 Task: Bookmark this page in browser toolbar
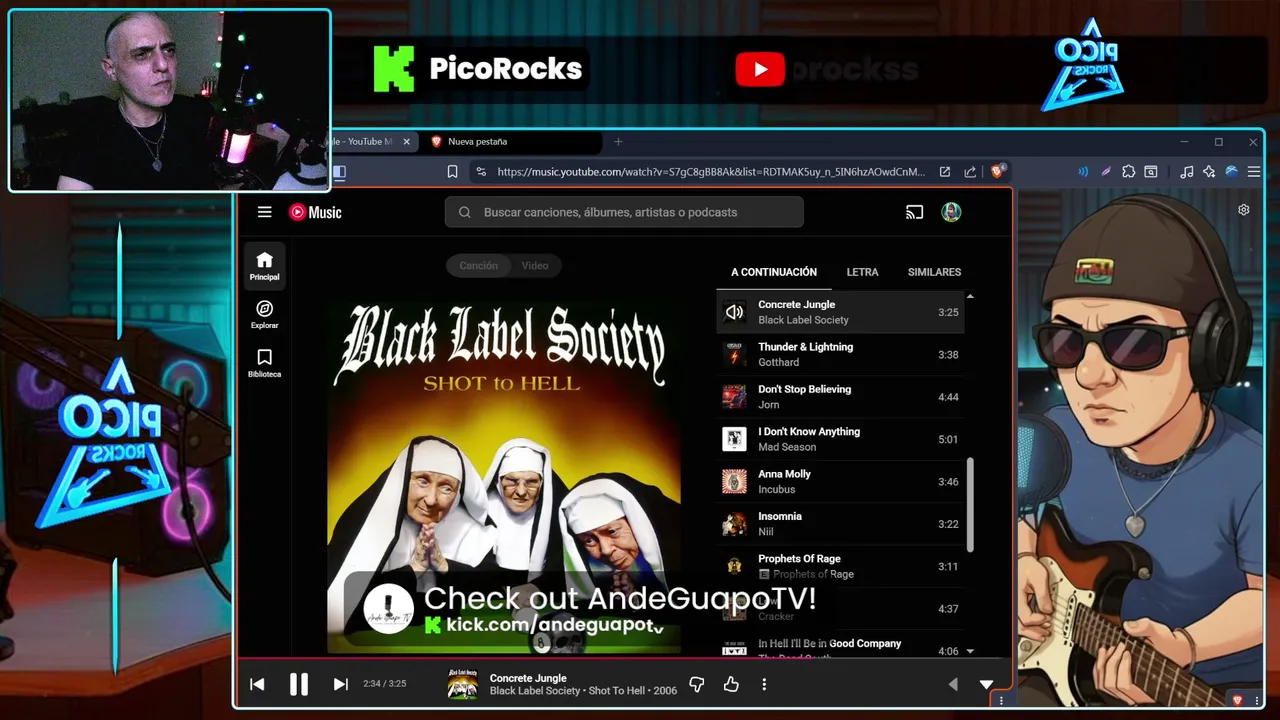pyautogui.click(x=452, y=172)
